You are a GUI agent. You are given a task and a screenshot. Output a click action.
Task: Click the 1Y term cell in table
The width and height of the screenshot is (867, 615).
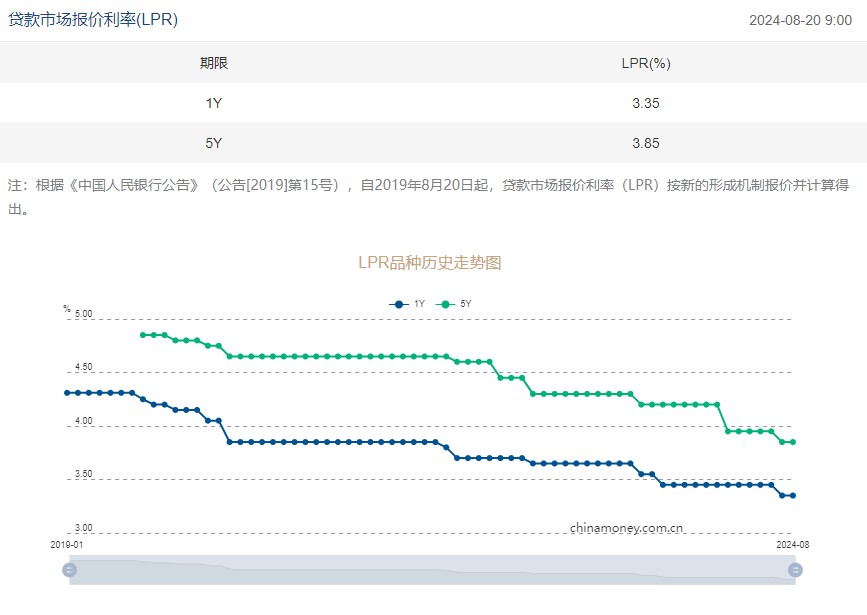213,103
